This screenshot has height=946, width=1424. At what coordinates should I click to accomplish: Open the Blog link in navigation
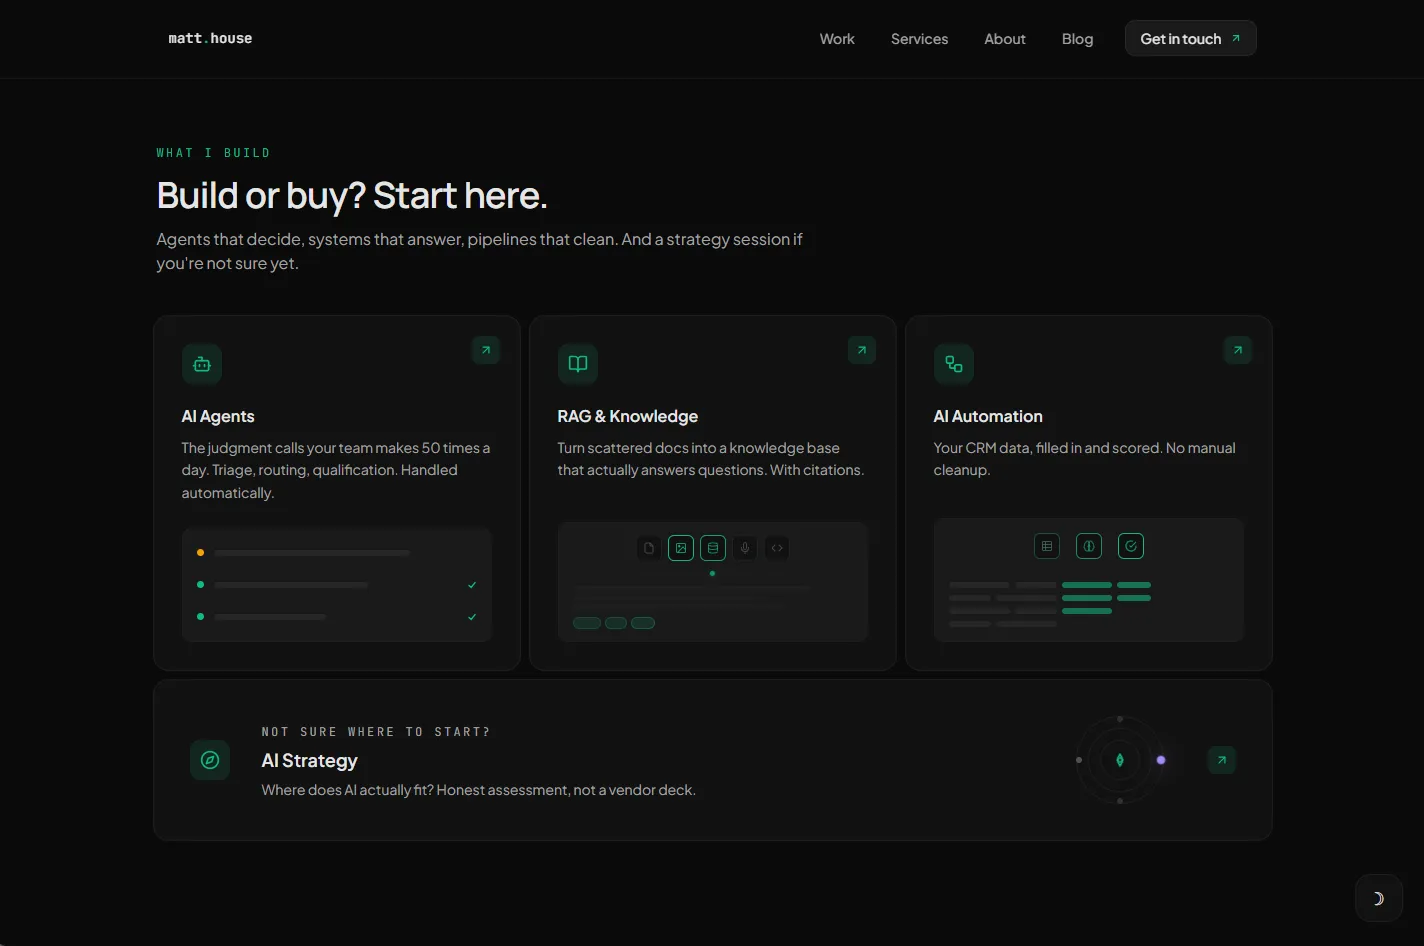click(1077, 39)
